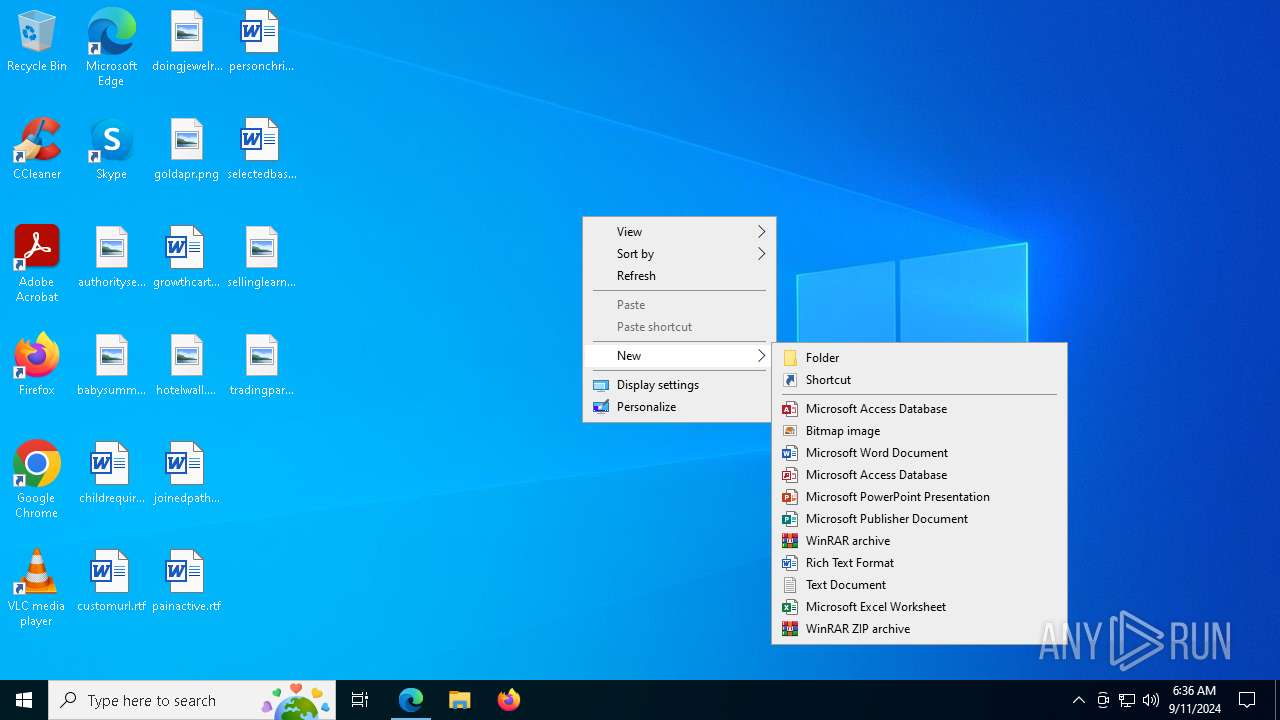
Task: Open the Windows Start menu
Action: pos(24,700)
